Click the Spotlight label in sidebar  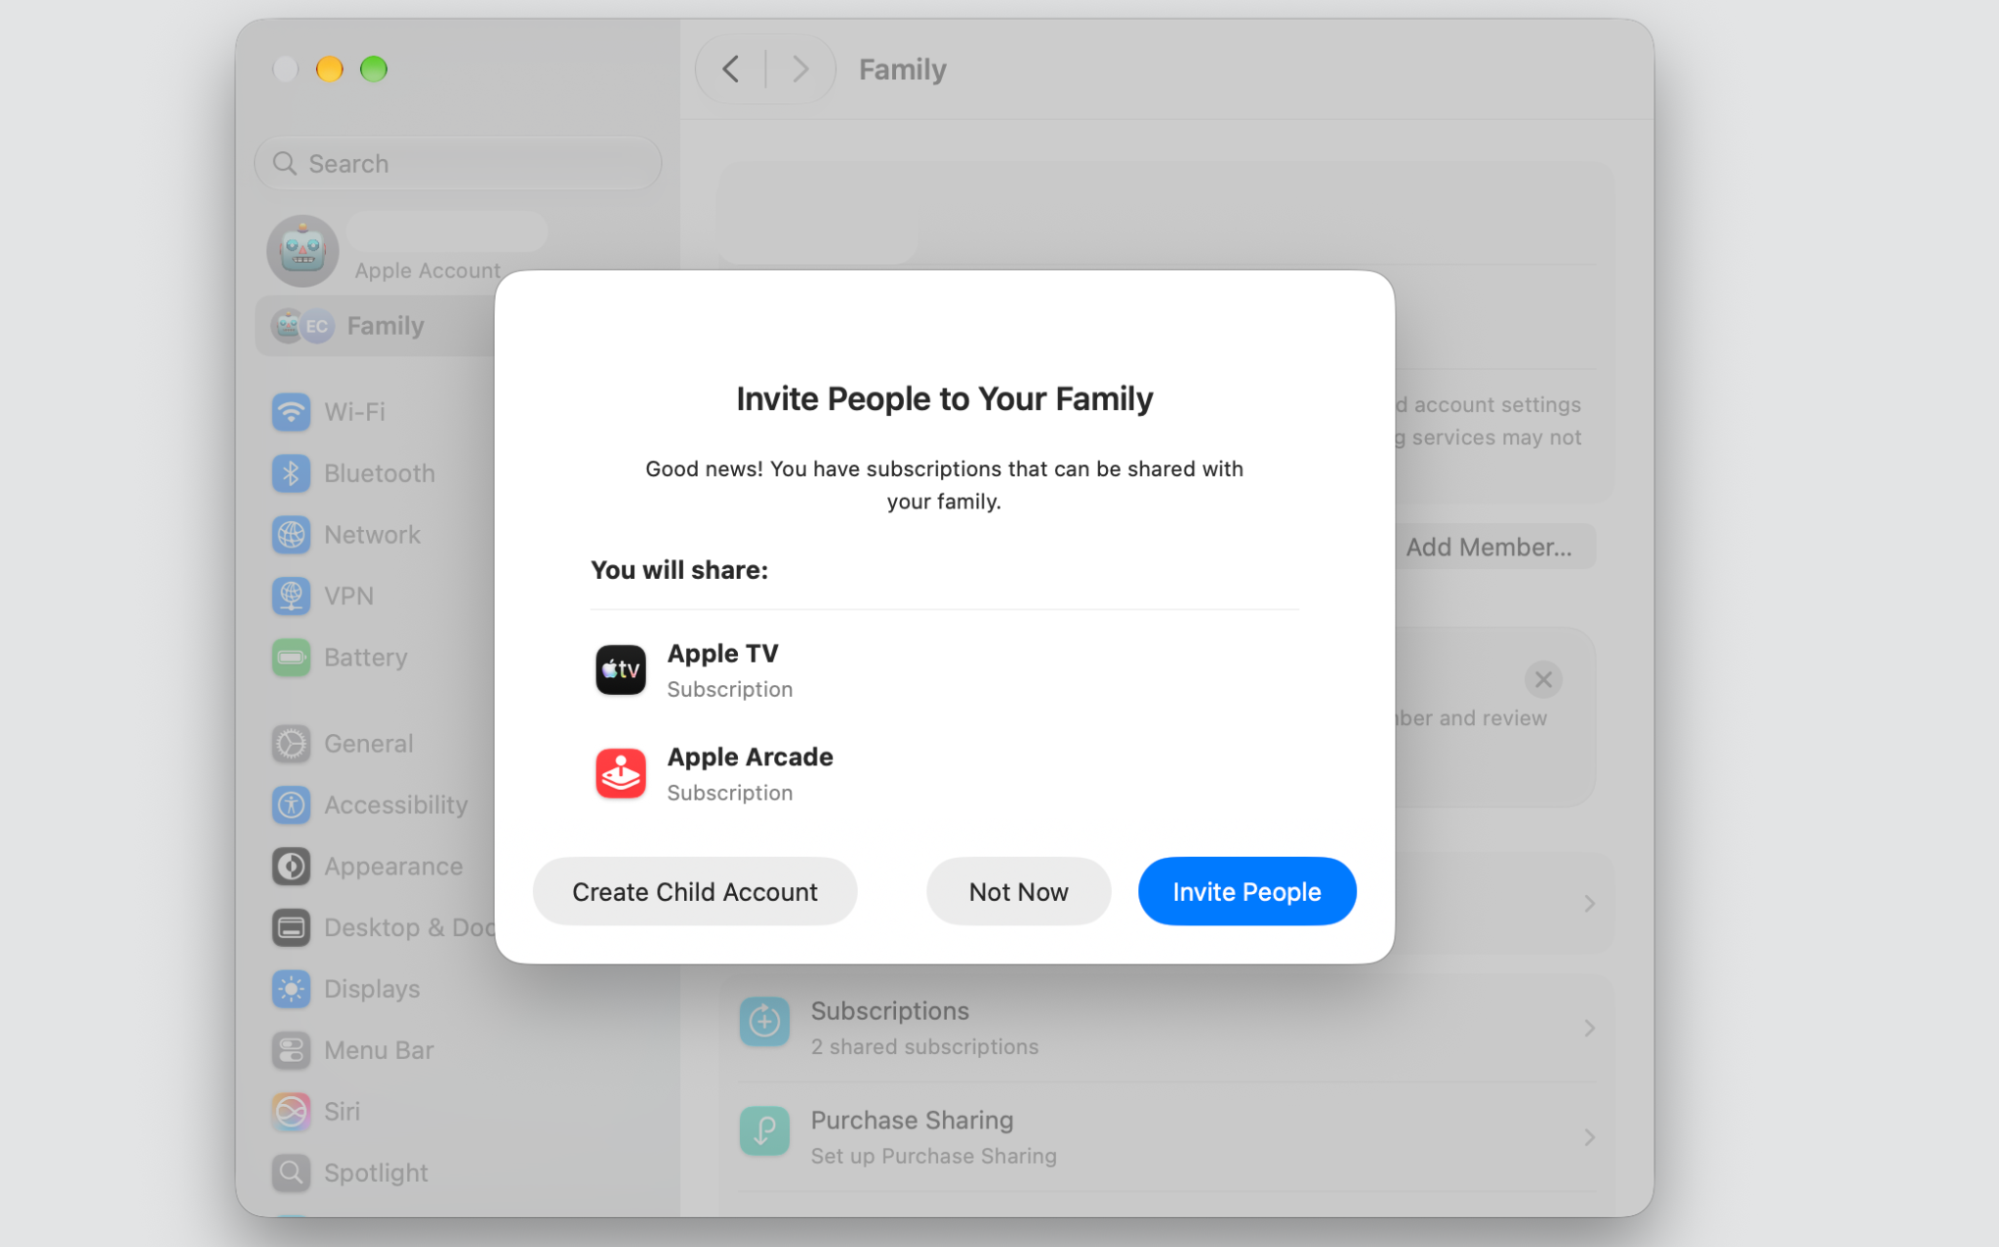376,1172
